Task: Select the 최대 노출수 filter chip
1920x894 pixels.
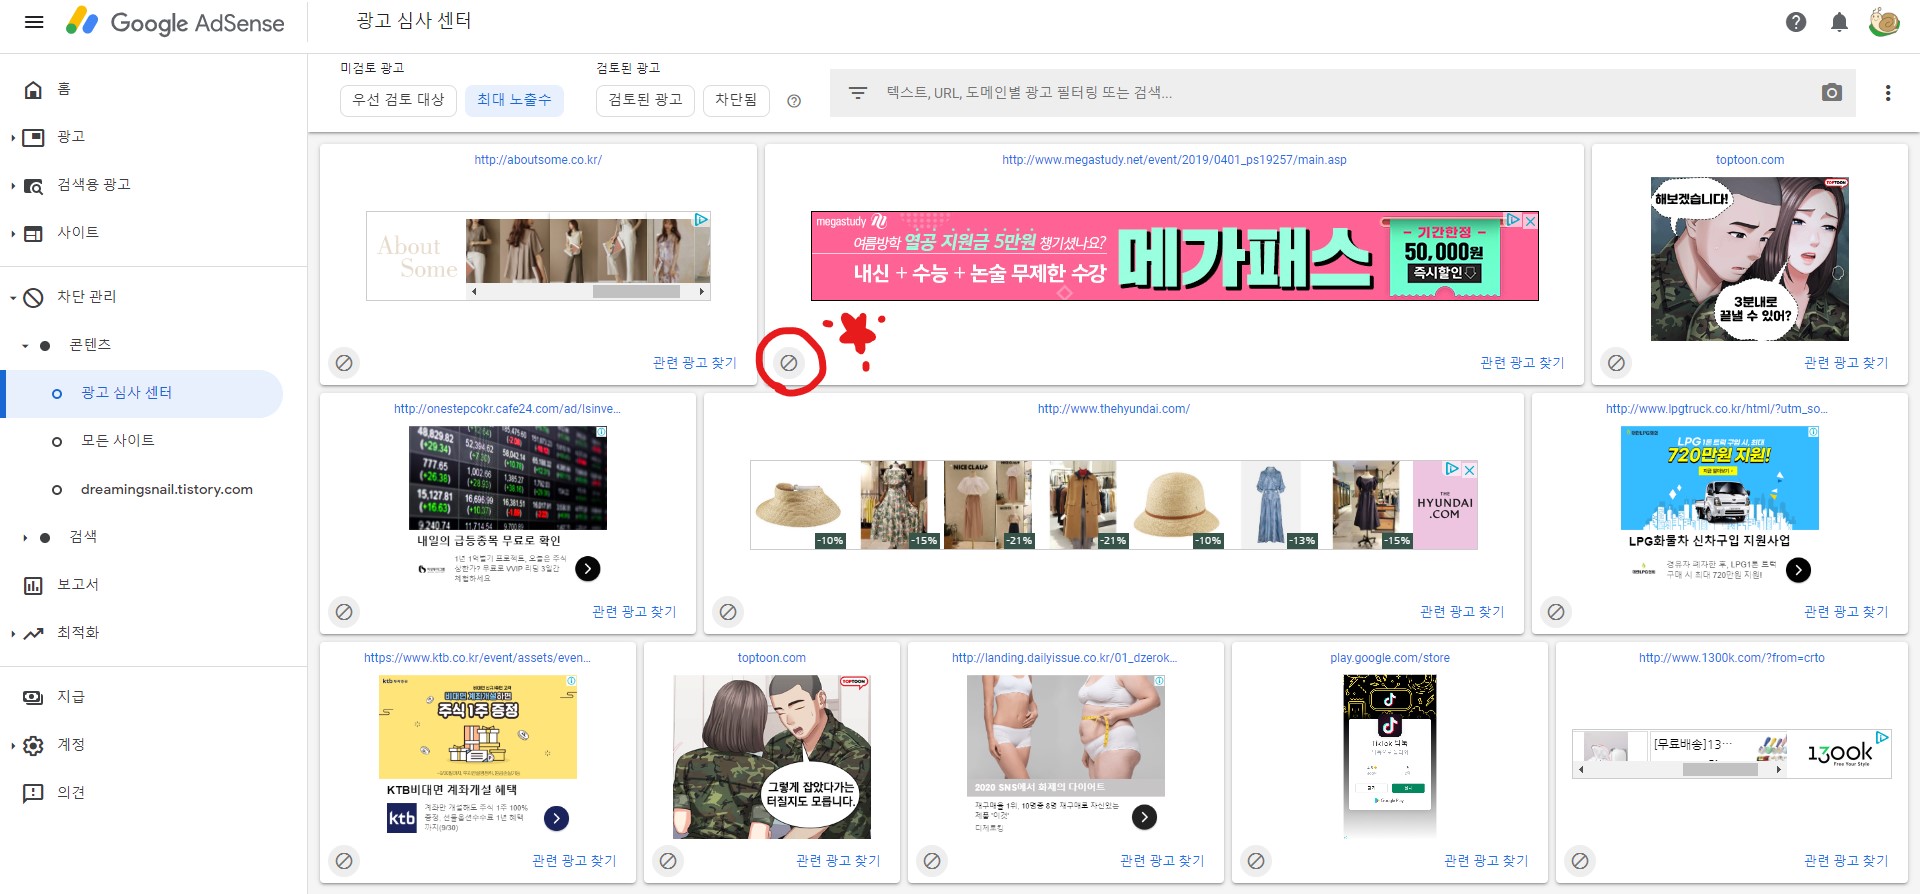Action: [x=514, y=100]
